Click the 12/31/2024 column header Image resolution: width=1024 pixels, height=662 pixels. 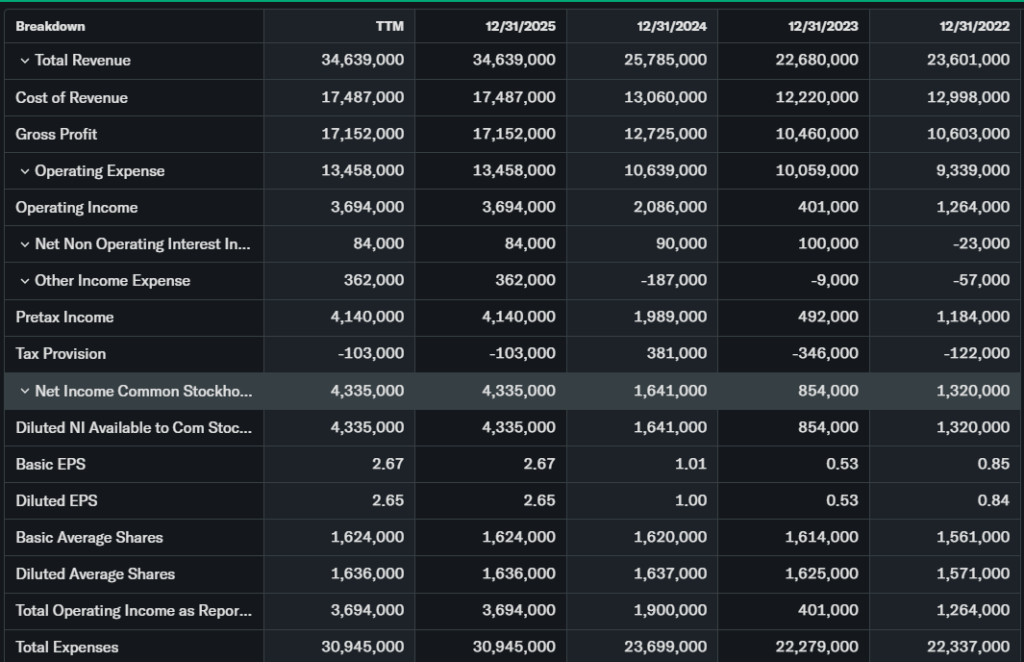click(x=671, y=26)
